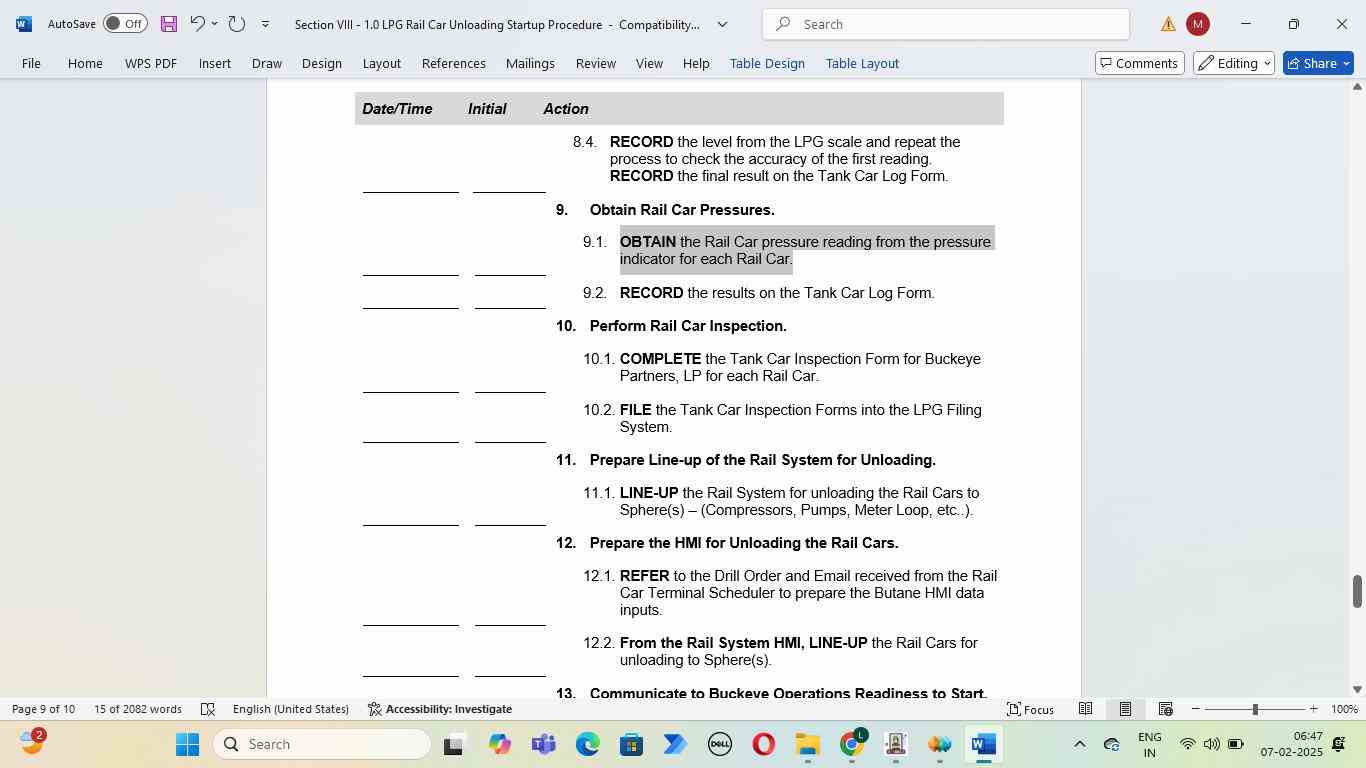Switch to Web Layout view icon
The image size is (1366, 768).
coord(1165,709)
